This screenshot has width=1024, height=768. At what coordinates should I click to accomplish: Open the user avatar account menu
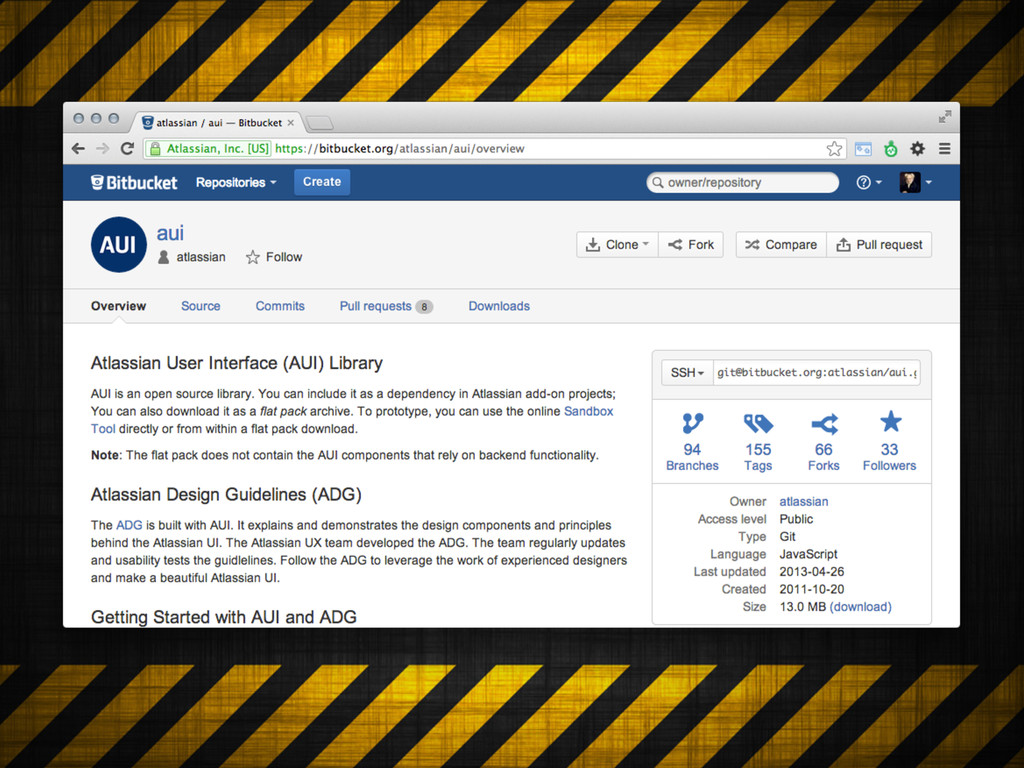[x=915, y=182]
